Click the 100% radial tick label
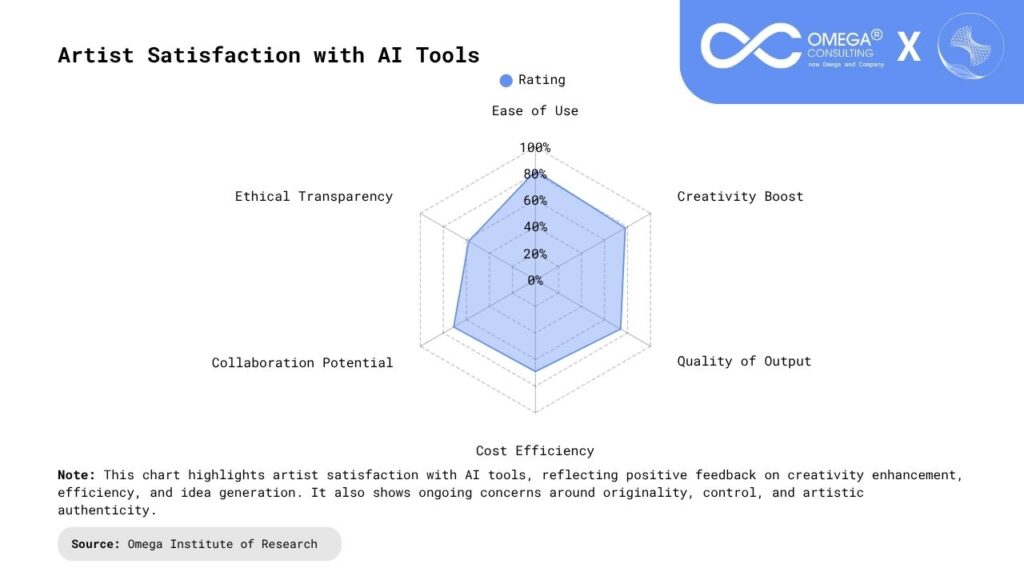Viewport: 1024px width, 576px height. pyautogui.click(x=535, y=148)
